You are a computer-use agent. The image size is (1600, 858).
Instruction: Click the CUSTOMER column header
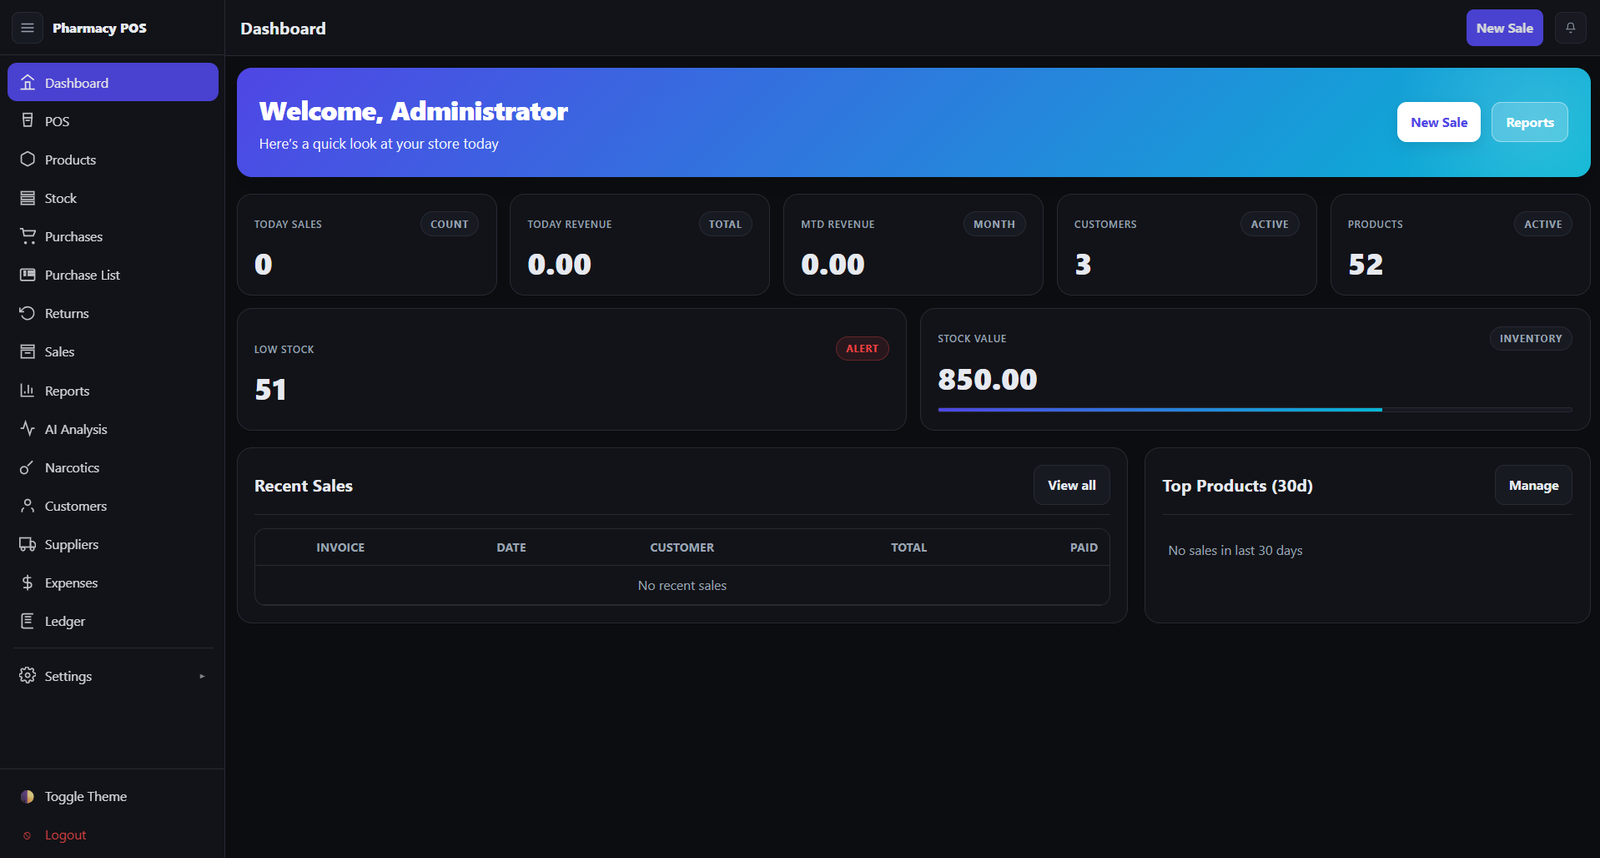coord(682,547)
